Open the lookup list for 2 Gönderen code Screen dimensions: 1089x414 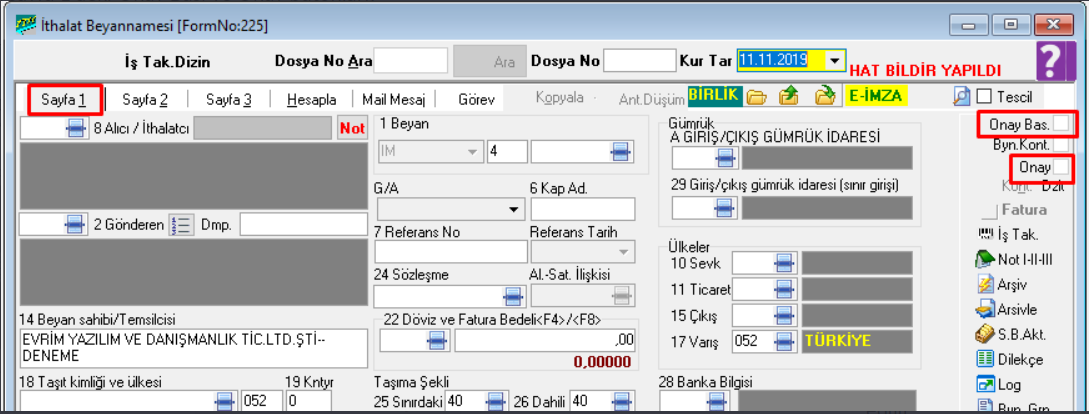tap(76, 224)
